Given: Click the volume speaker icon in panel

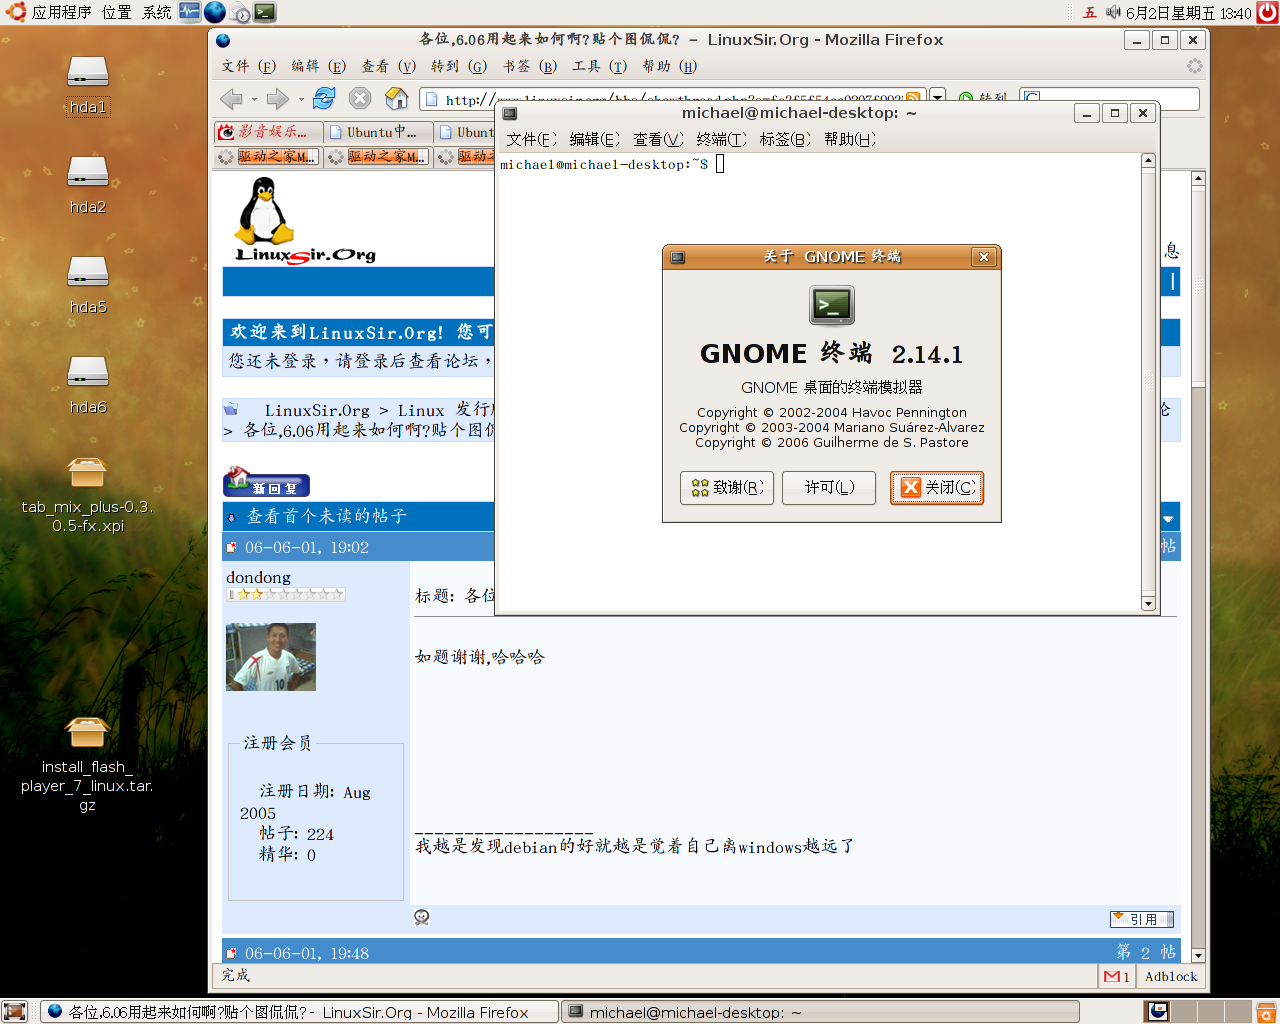Looking at the screenshot, I should tap(1113, 13).
